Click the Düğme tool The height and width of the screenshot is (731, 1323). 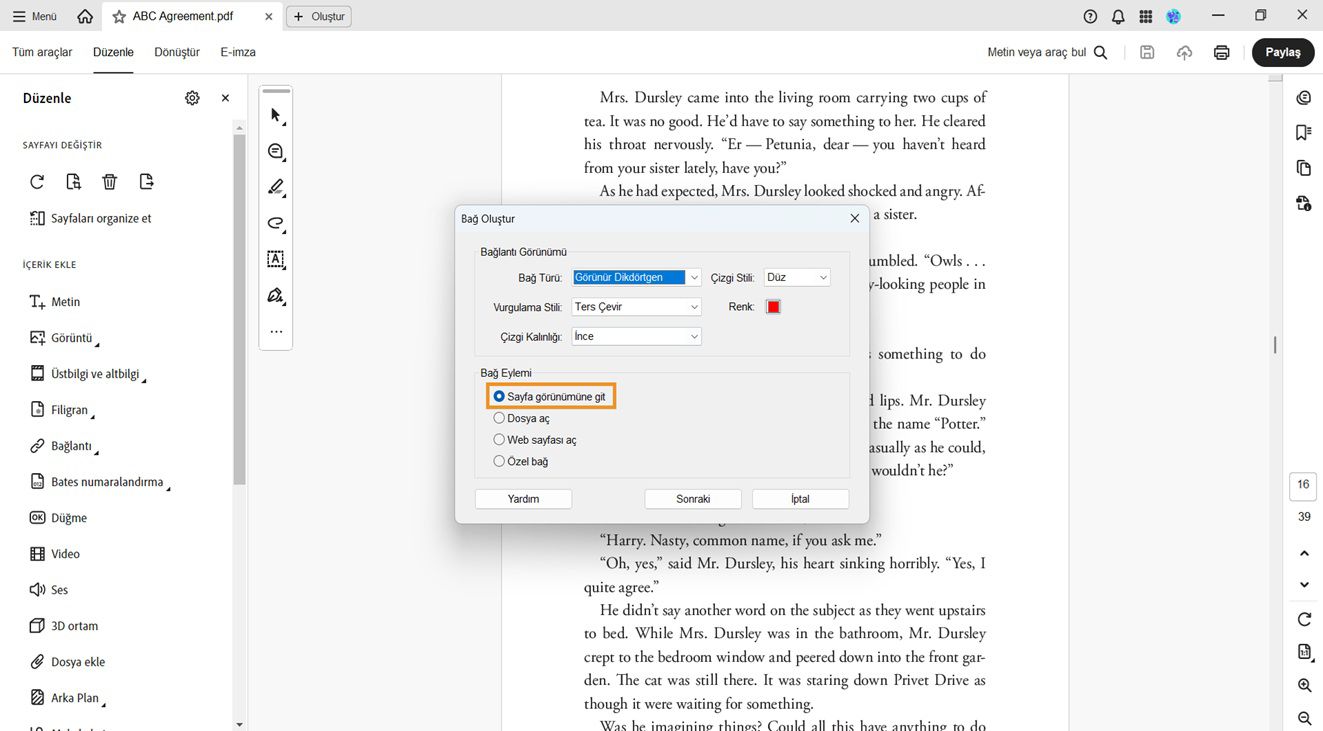tap(58, 518)
